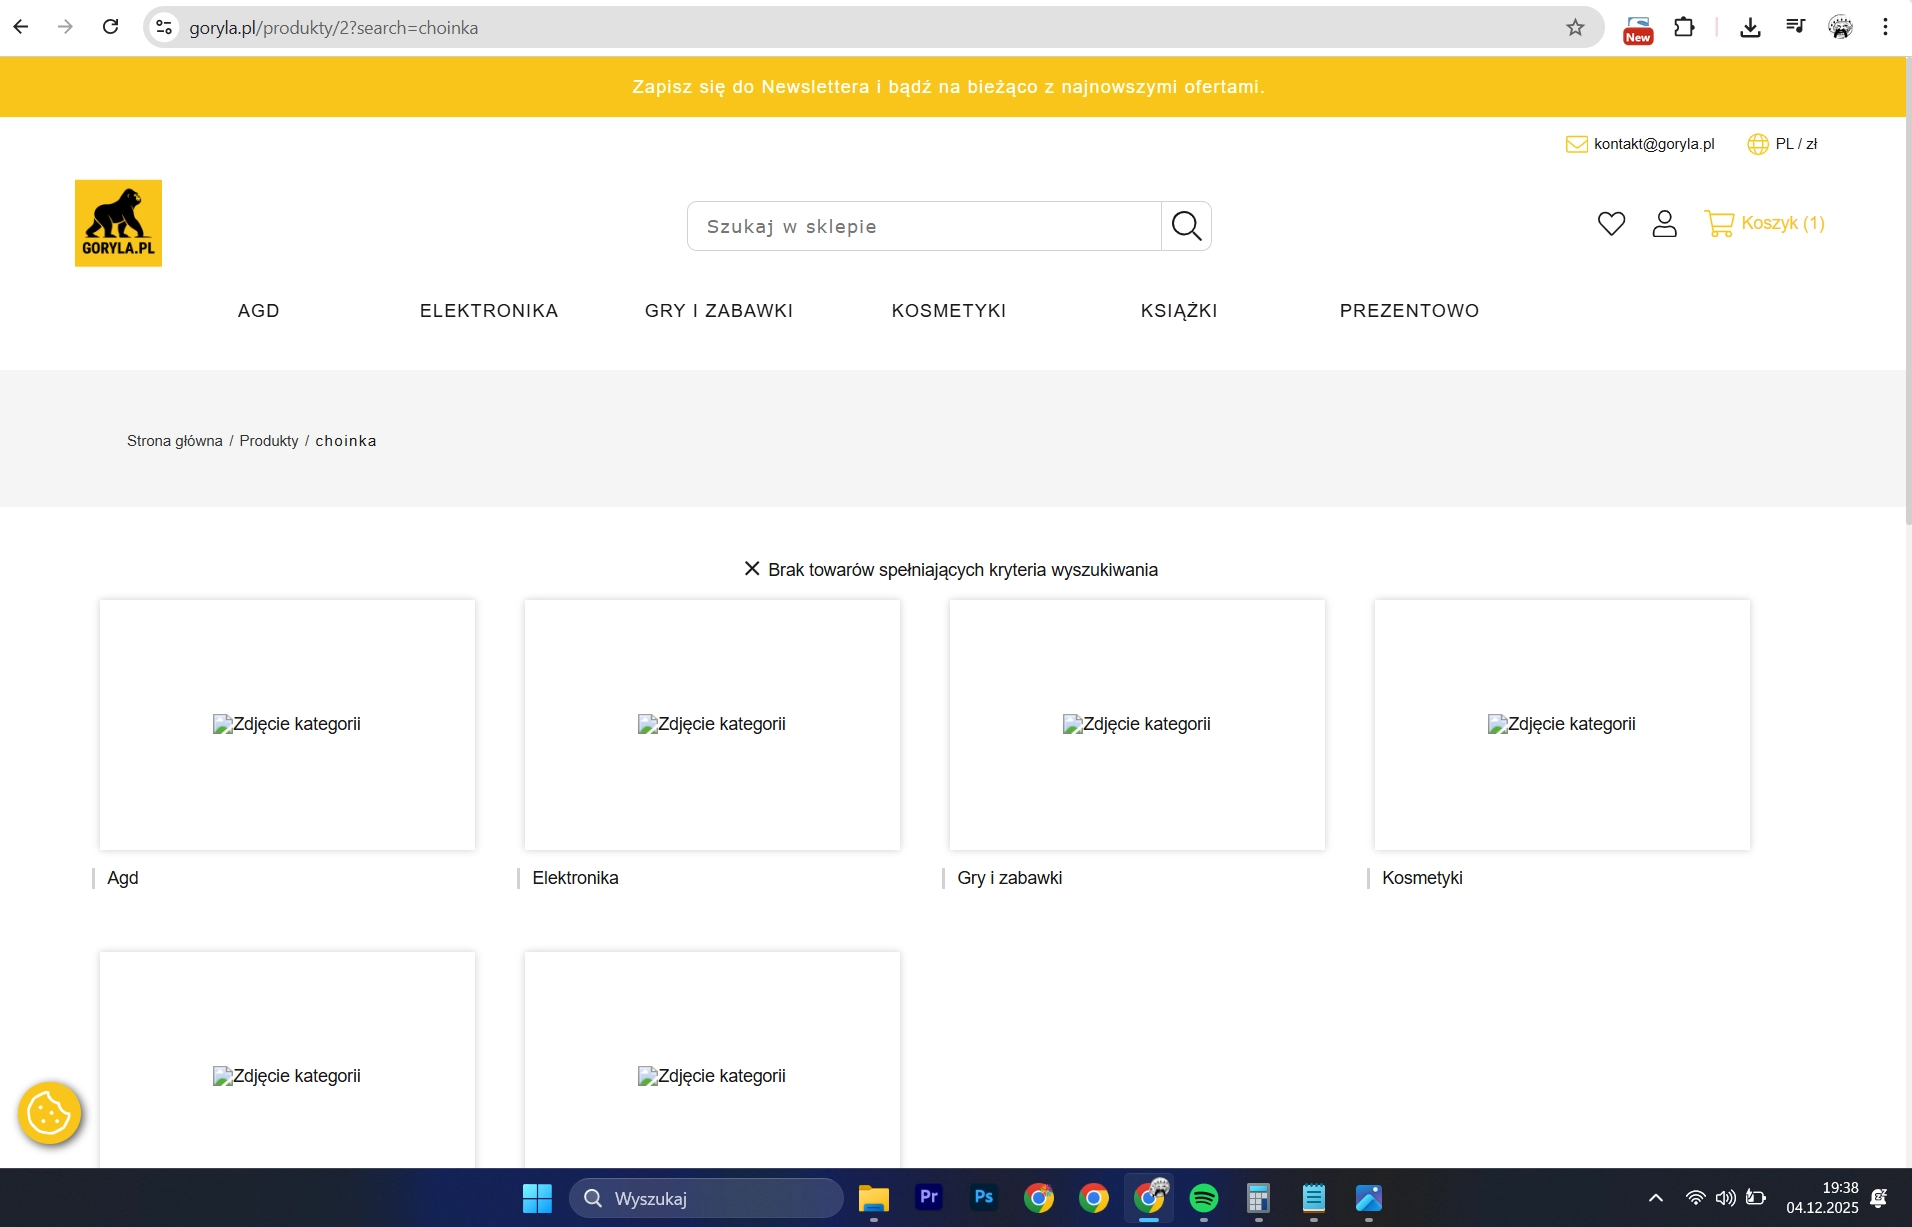The image size is (1912, 1227).
Task: Open the GRY I ZABAWKI menu category
Action: (x=719, y=311)
